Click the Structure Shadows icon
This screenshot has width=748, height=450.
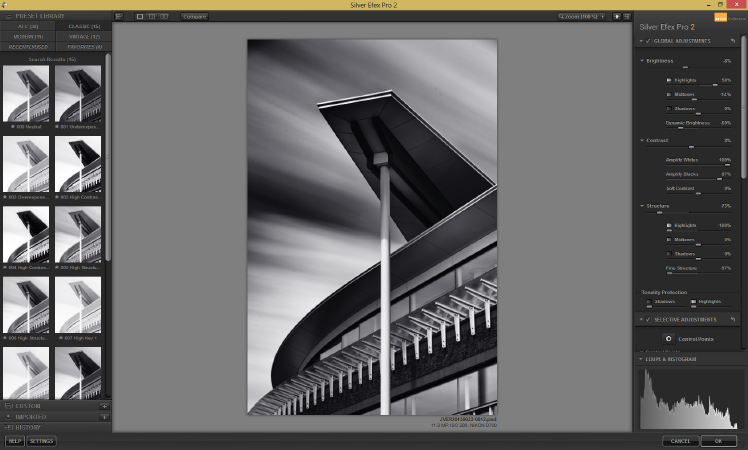click(x=669, y=254)
